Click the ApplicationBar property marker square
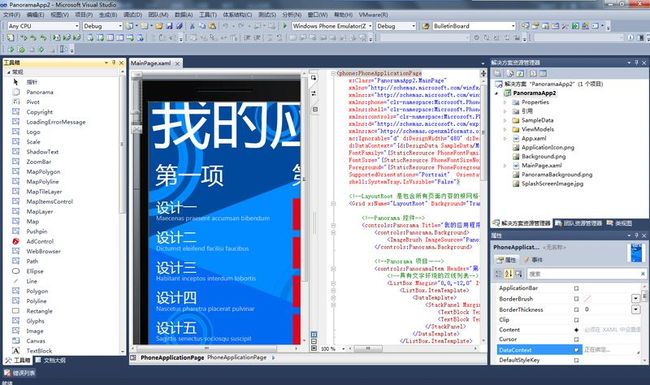This screenshot has height=385, width=650. (x=576, y=288)
